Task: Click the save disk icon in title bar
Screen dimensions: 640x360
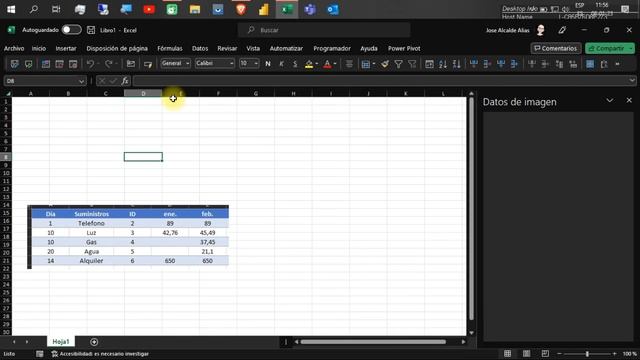Action: [91, 30]
